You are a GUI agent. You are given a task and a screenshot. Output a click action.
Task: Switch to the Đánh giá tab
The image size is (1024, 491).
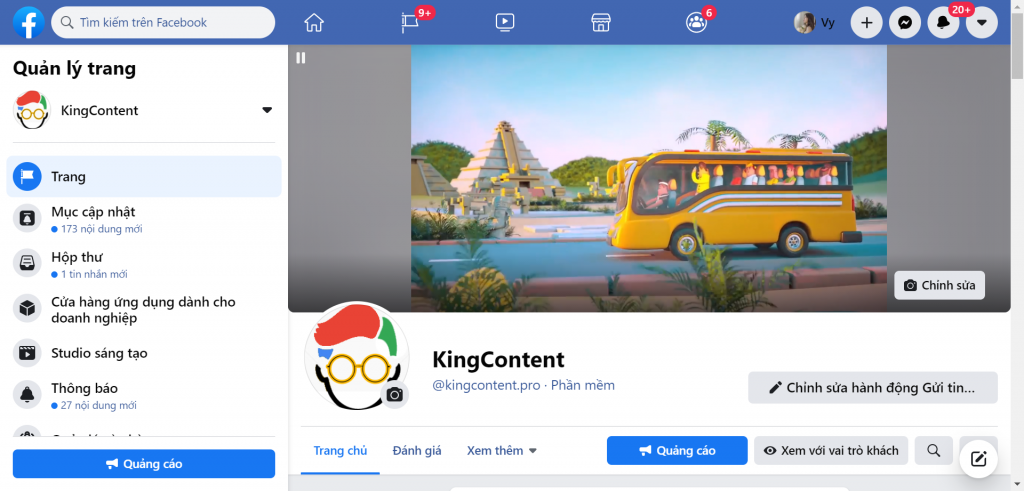coord(417,451)
